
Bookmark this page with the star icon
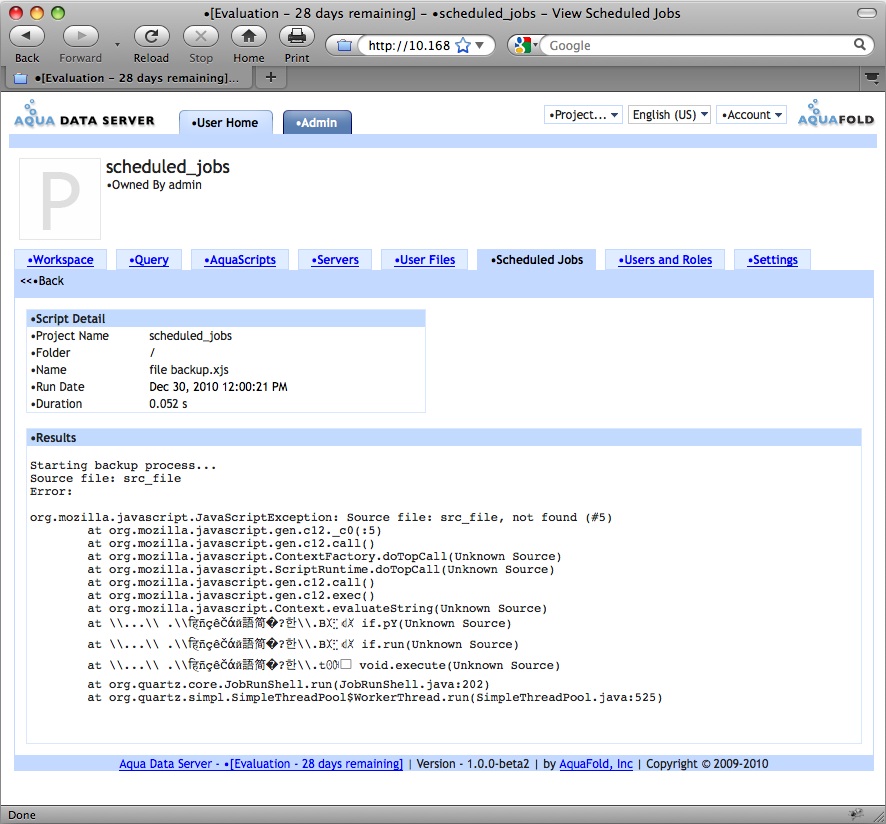pos(463,45)
